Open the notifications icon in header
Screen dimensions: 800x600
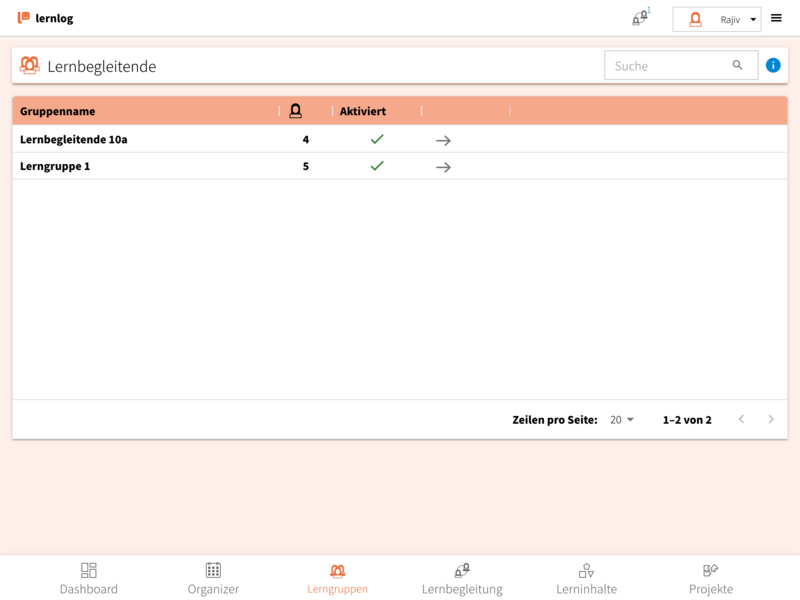click(x=640, y=18)
